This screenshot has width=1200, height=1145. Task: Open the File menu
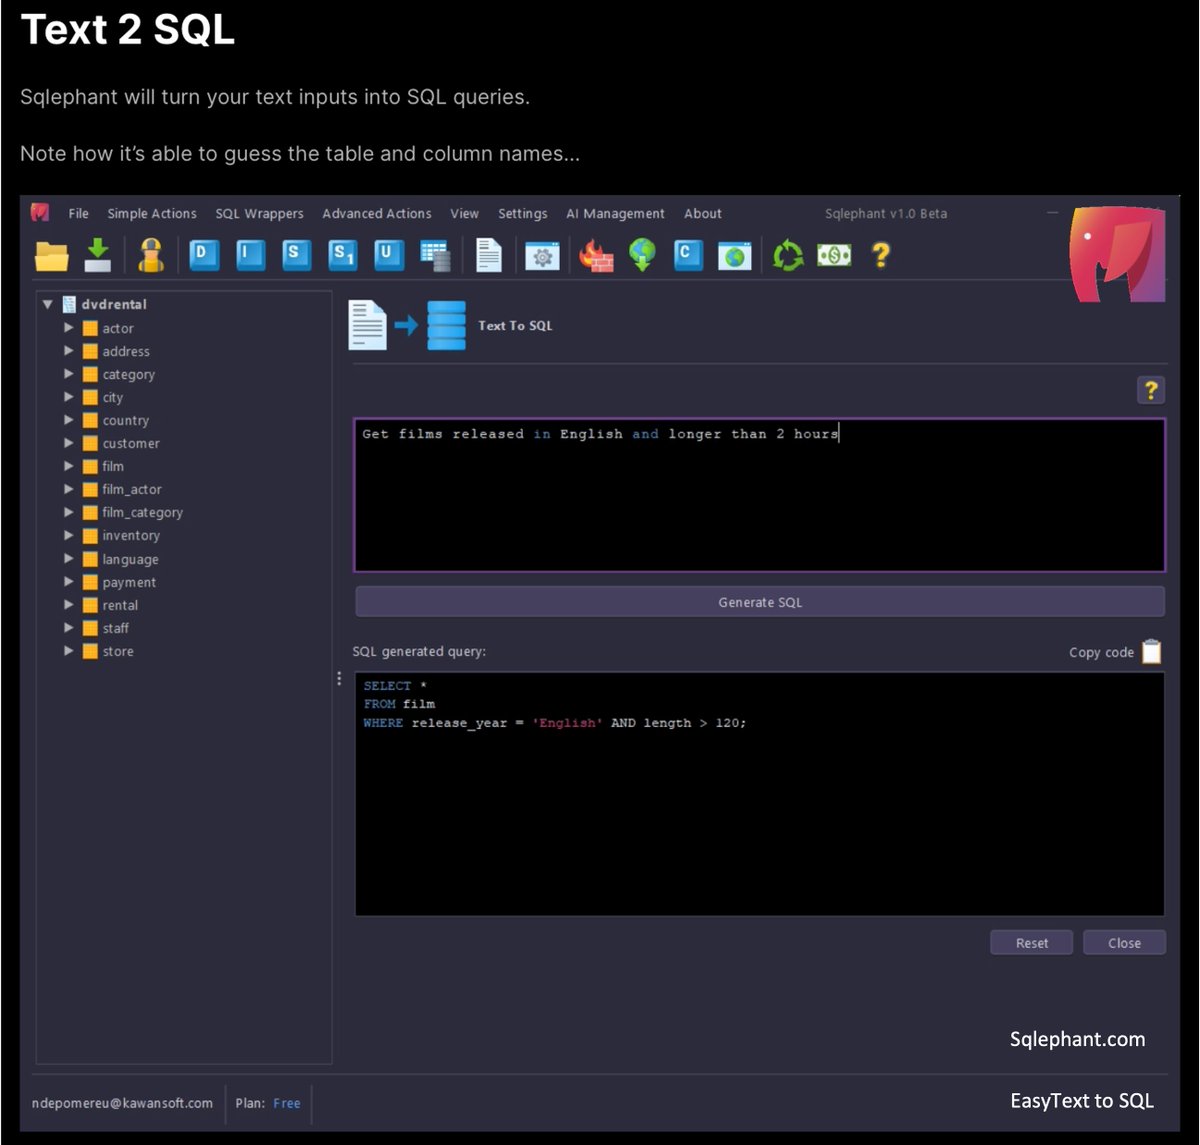coord(79,213)
